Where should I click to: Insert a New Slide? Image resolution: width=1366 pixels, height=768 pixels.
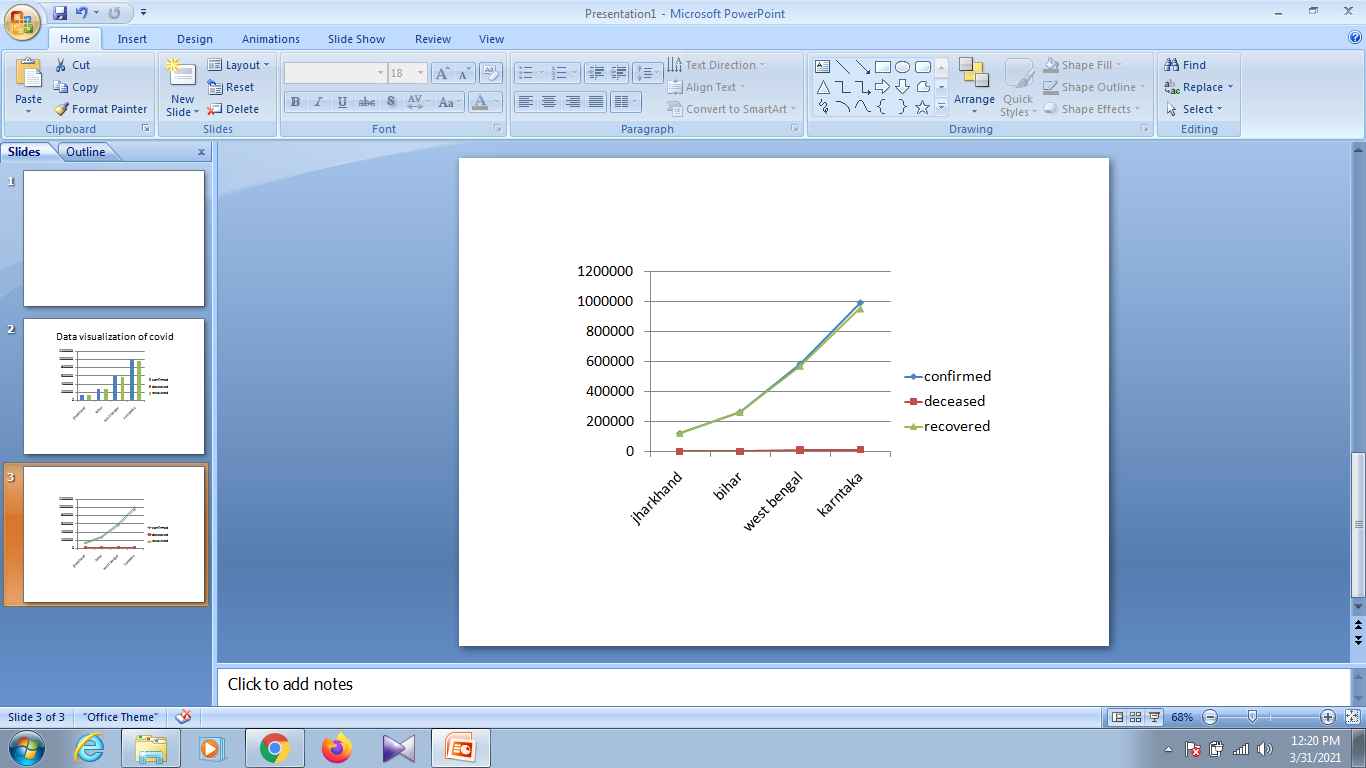[182, 87]
